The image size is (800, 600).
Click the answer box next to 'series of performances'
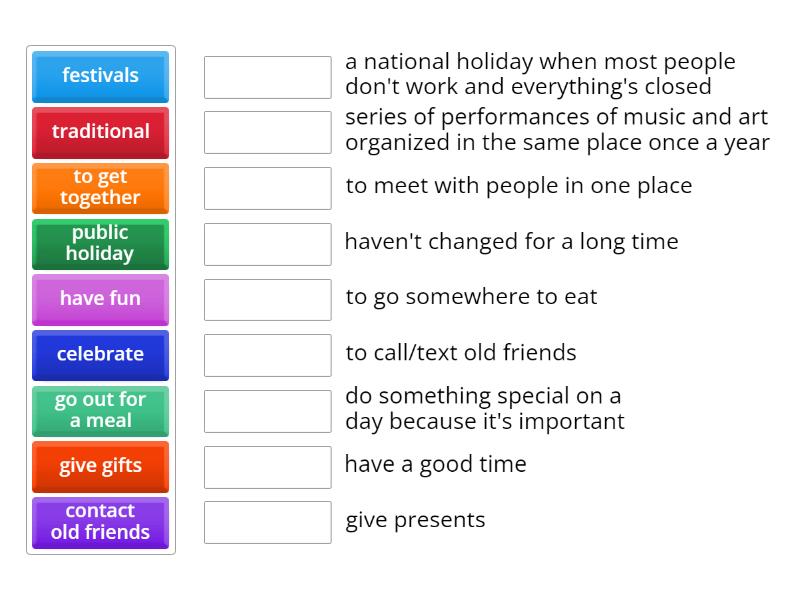pyautogui.click(x=267, y=130)
